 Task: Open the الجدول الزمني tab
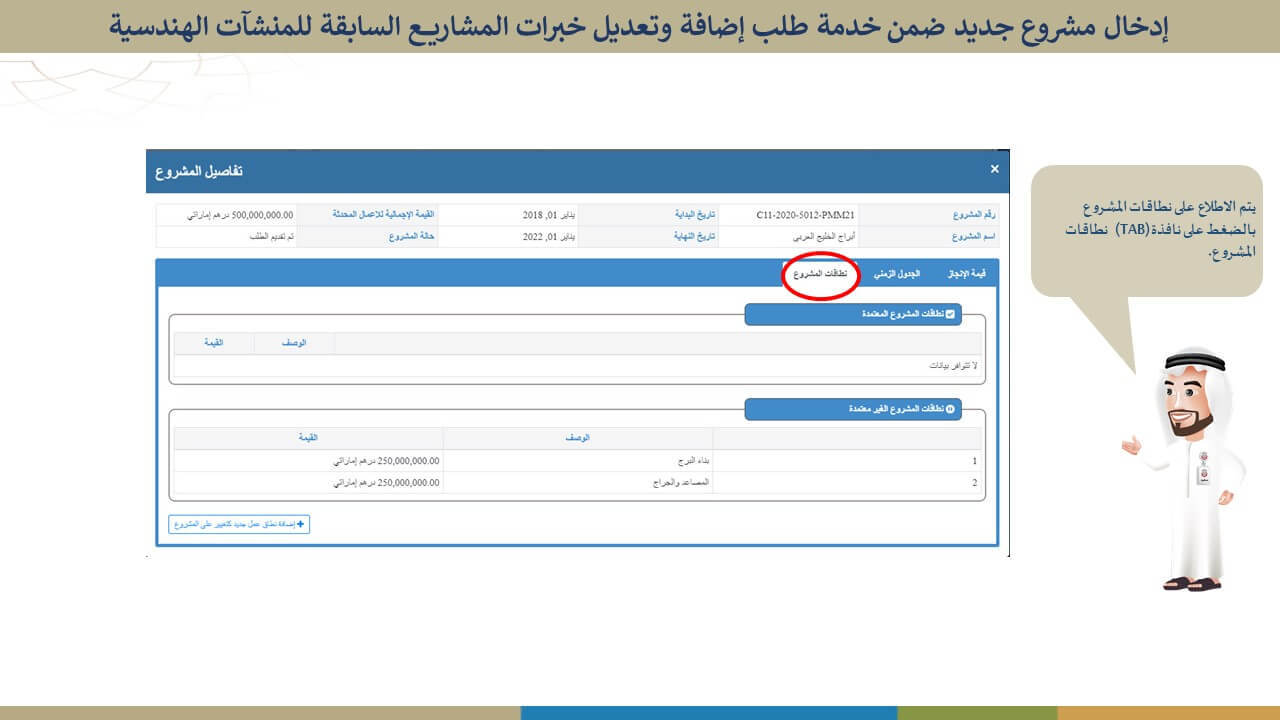click(896, 274)
